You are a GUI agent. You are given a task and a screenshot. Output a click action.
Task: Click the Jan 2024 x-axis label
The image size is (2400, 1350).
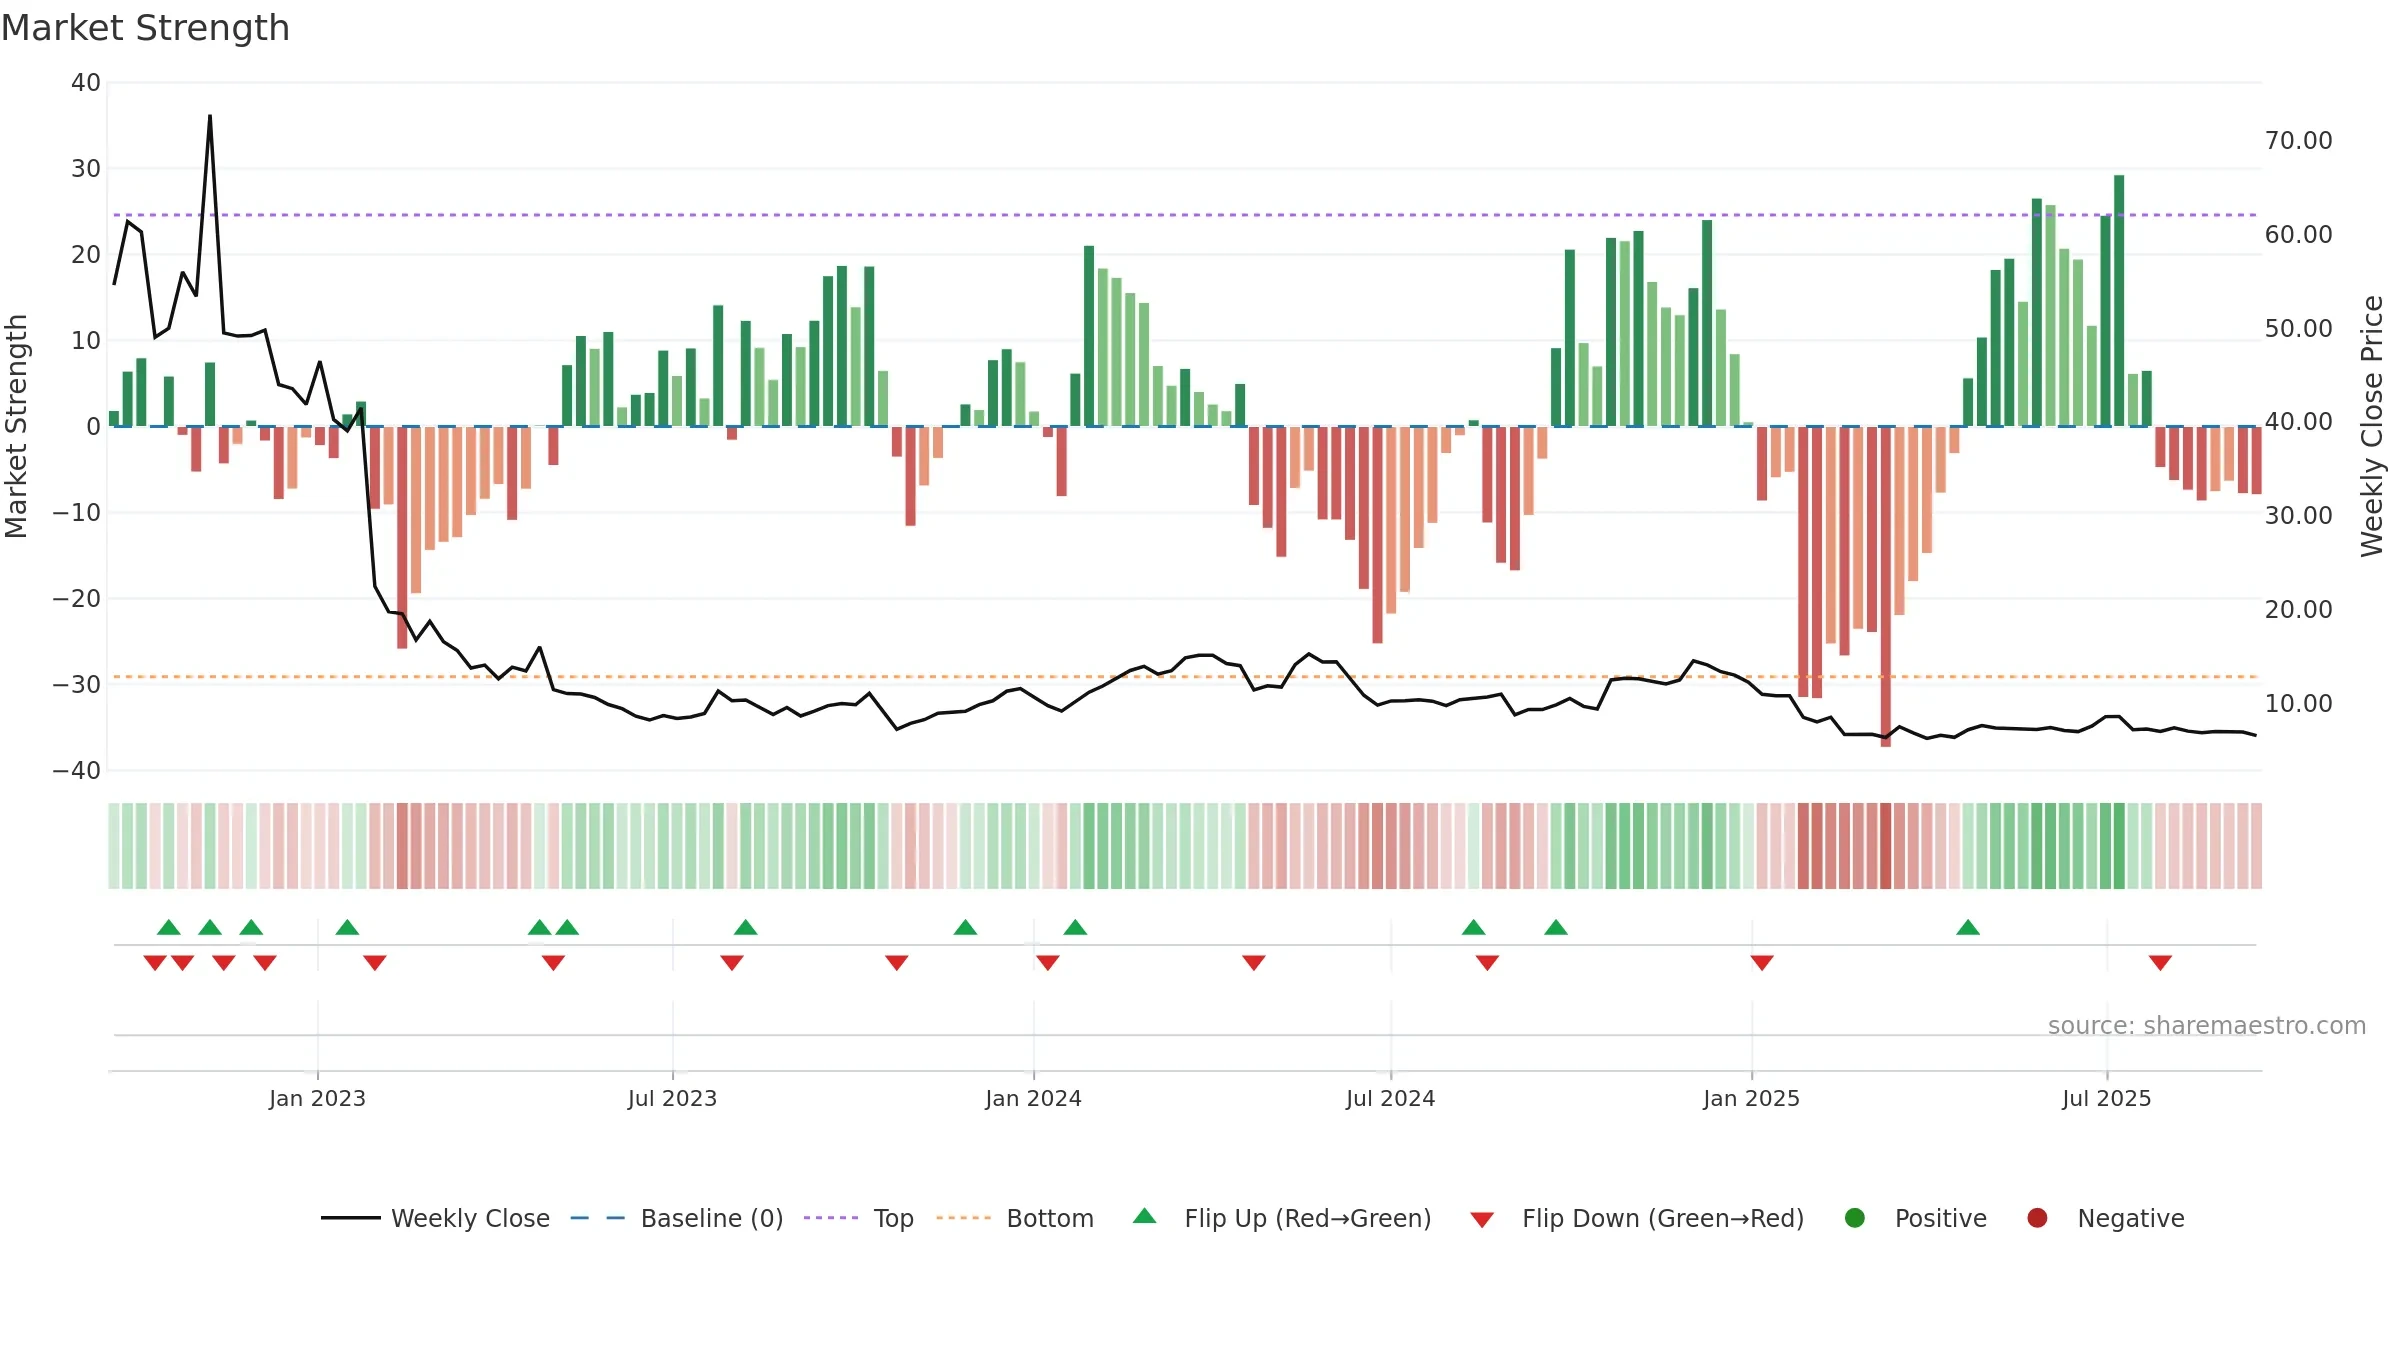(x=1033, y=1098)
